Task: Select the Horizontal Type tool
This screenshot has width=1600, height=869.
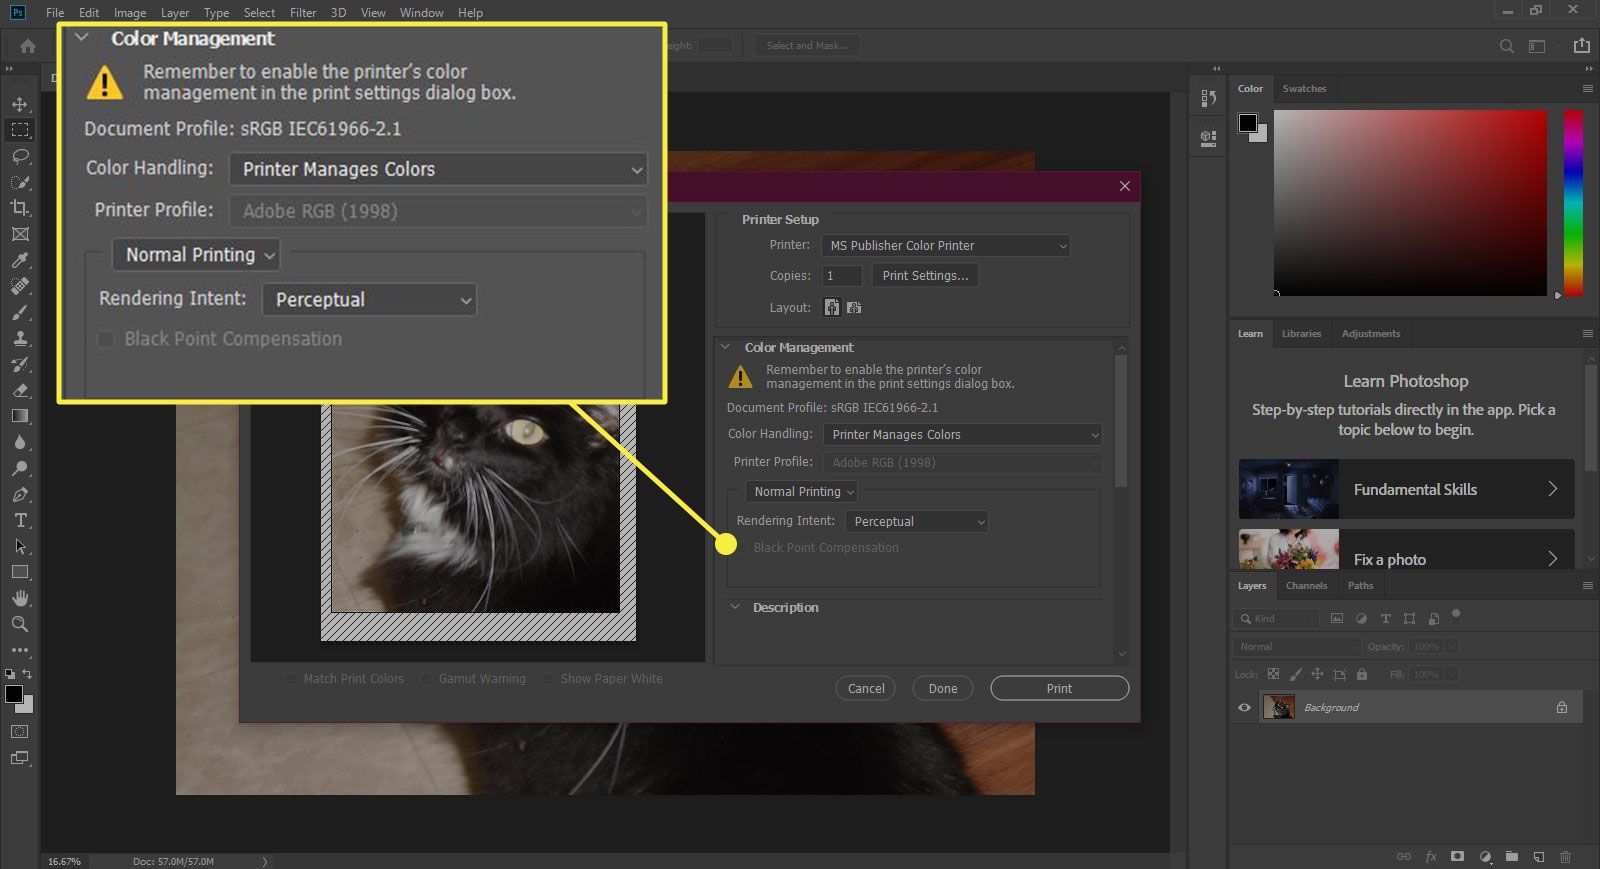Action: [x=20, y=520]
